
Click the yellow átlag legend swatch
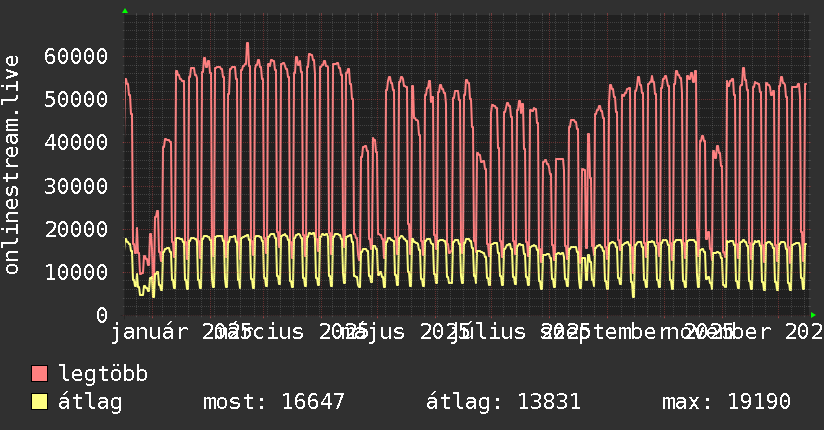coord(40,402)
